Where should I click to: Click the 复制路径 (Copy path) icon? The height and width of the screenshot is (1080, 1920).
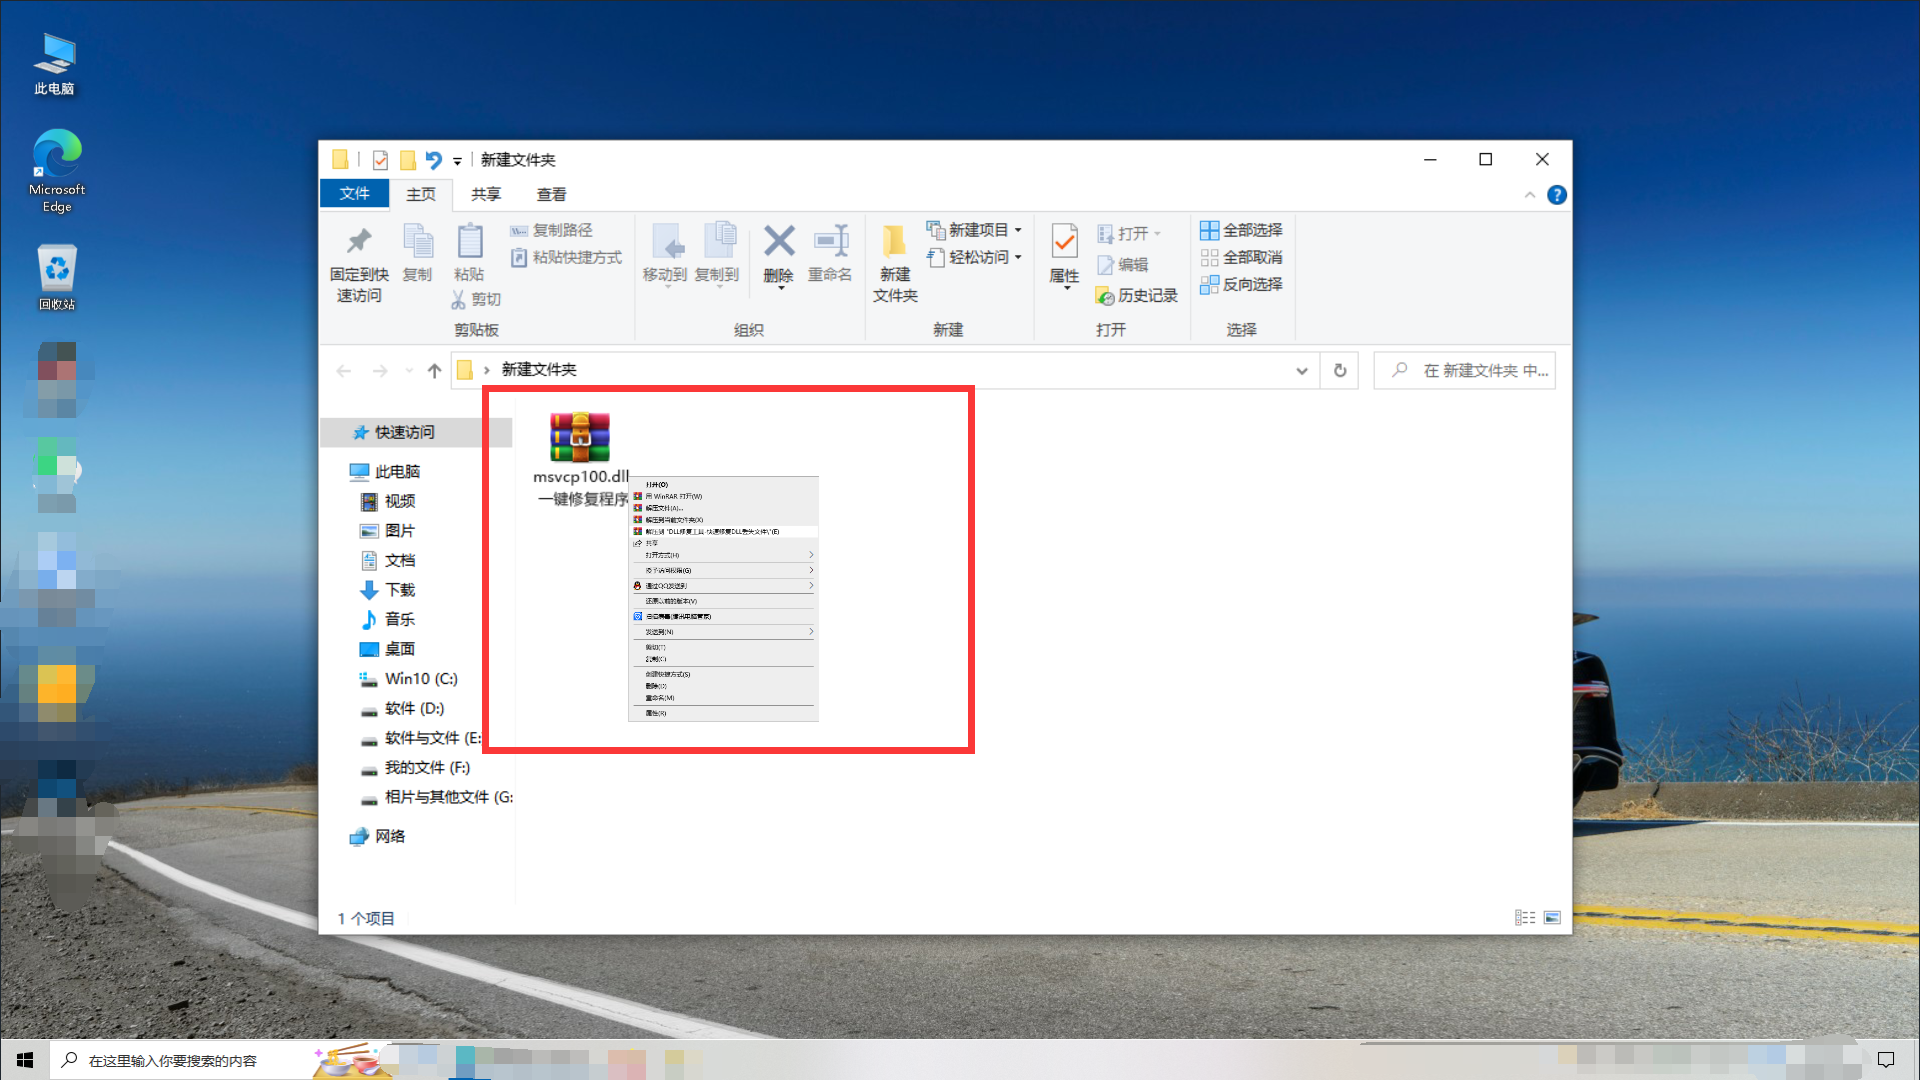point(520,229)
